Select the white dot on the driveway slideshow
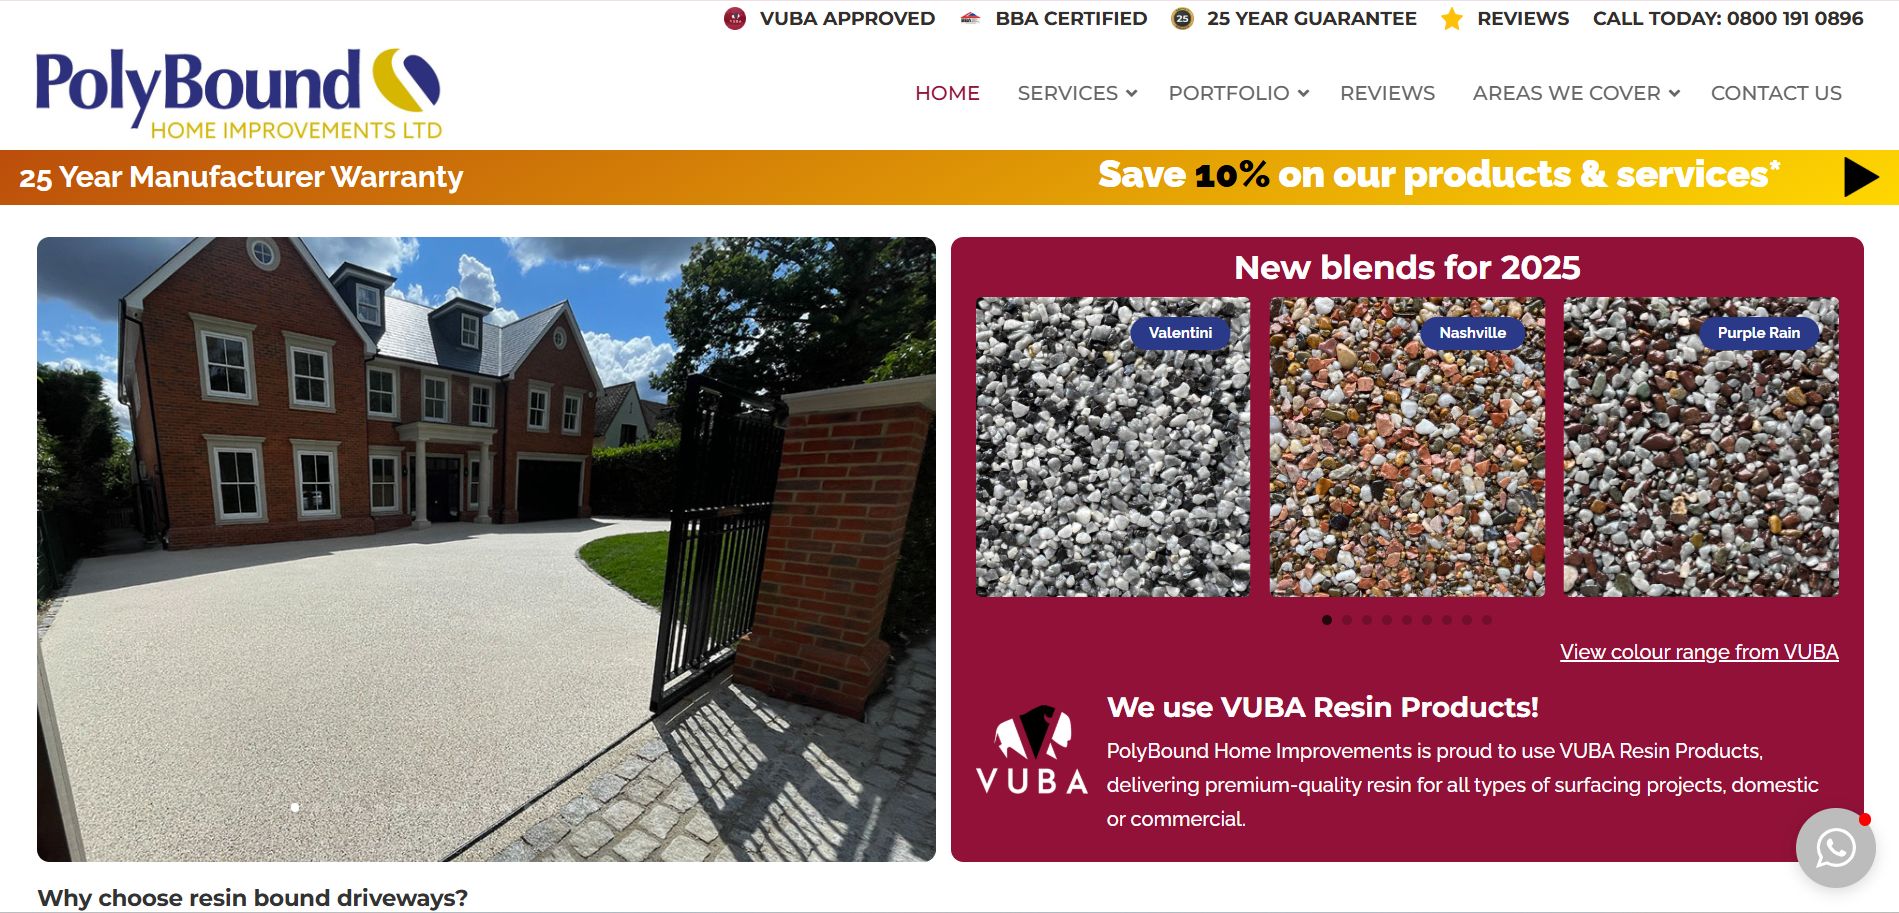Screen dimensions: 1899x913 click(x=295, y=807)
